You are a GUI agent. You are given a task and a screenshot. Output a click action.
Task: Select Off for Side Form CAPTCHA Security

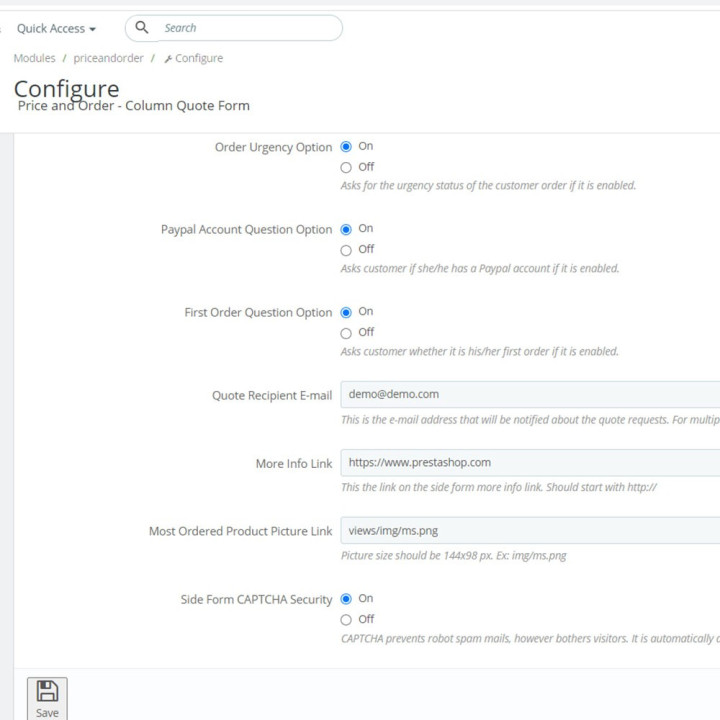(x=346, y=620)
